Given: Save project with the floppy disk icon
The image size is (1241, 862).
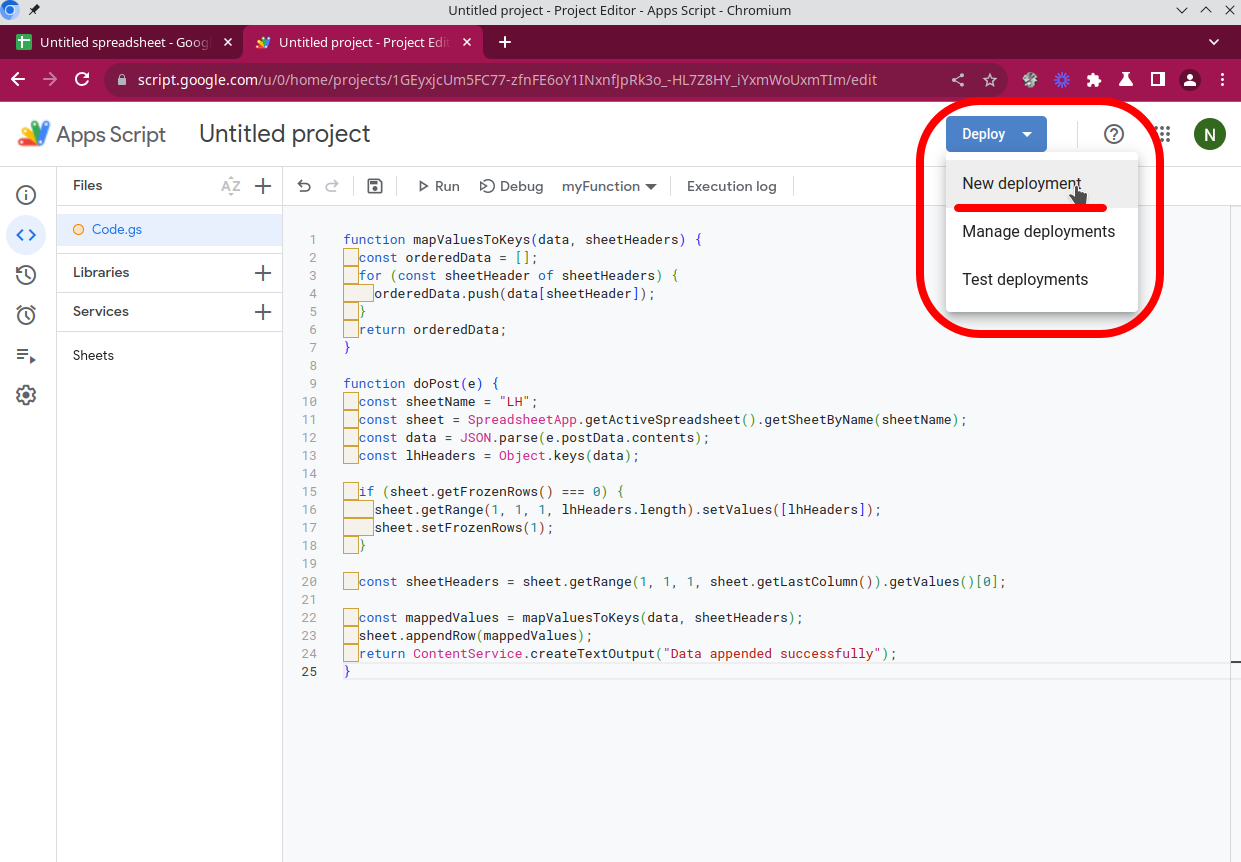Looking at the screenshot, I should pyautogui.click(x=375, y=186).
